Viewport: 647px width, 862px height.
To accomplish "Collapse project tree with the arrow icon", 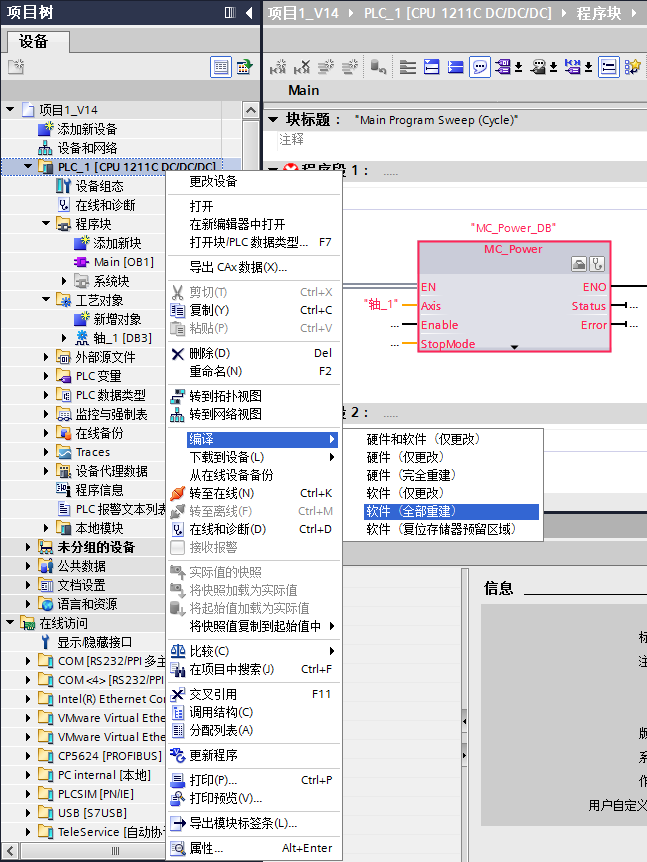I will pos(249,12).
